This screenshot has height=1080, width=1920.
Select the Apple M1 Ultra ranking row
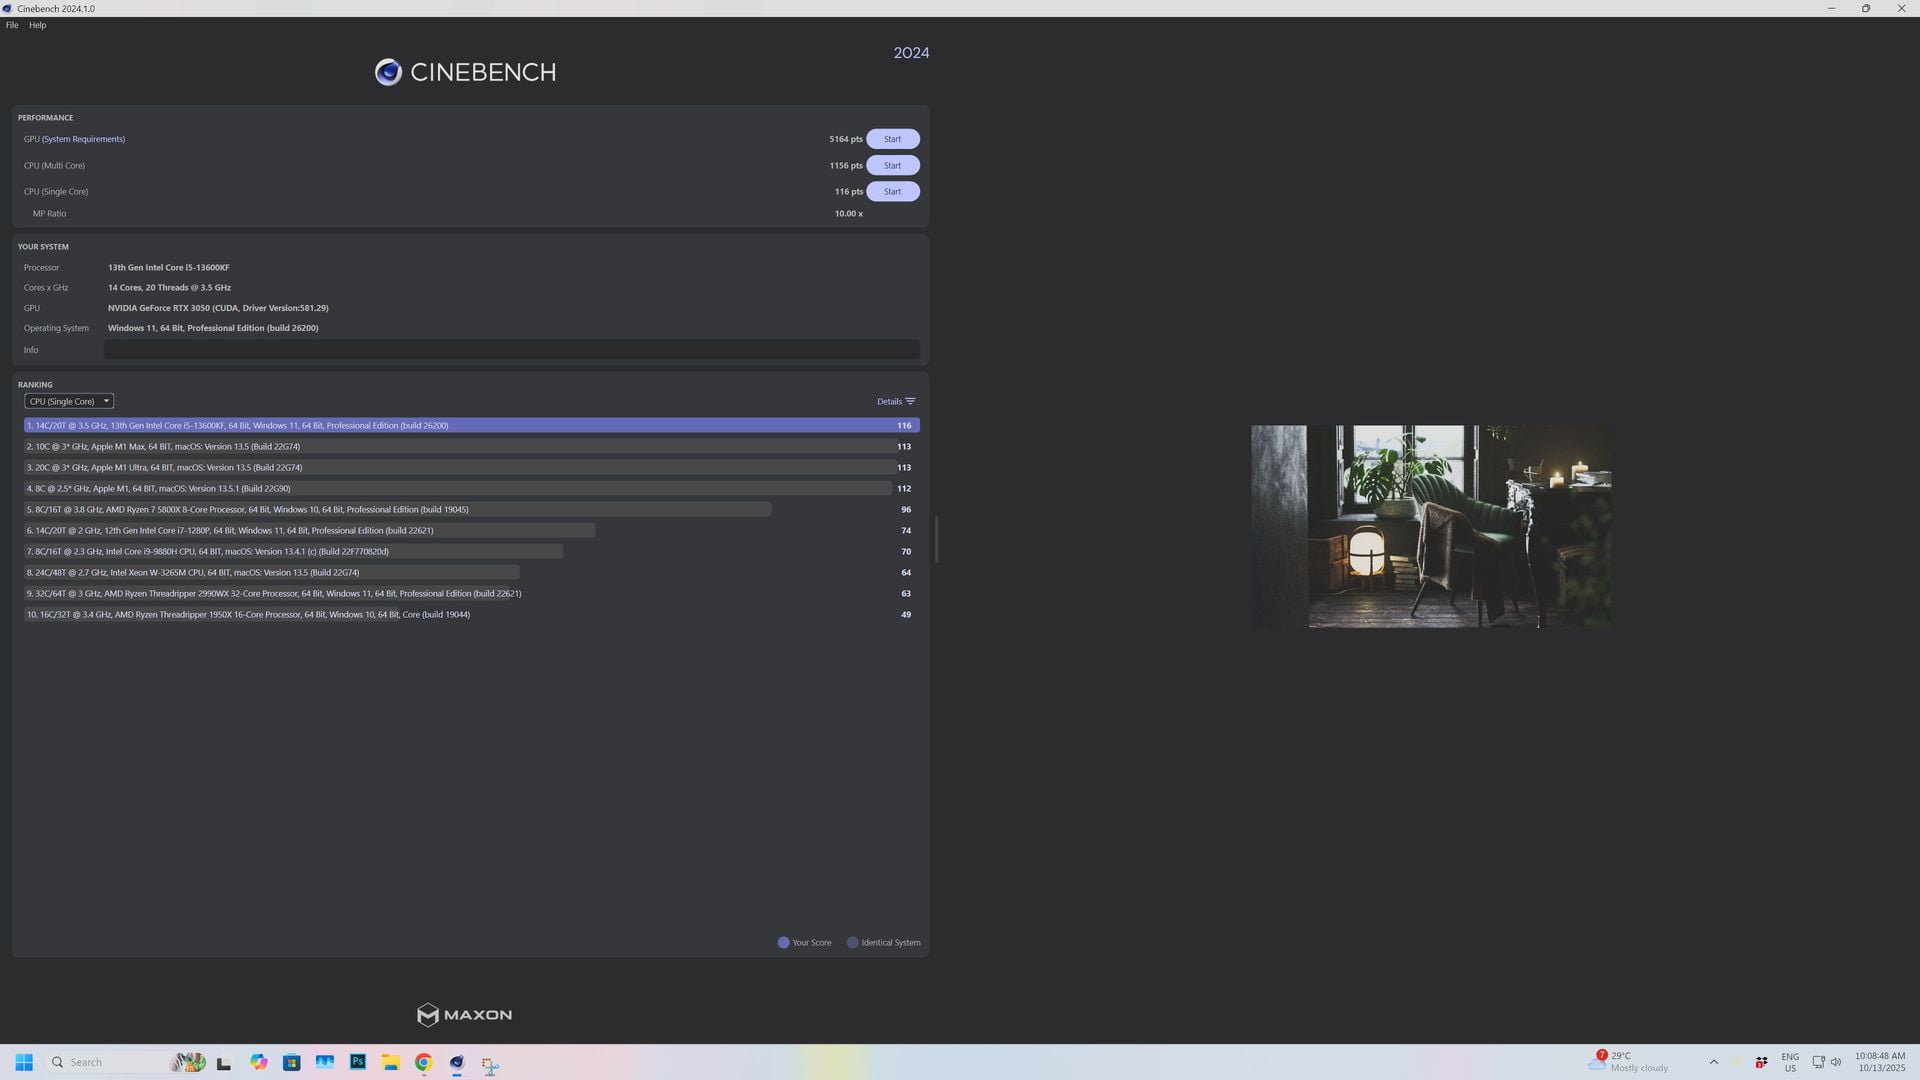[x=471, y=467]
